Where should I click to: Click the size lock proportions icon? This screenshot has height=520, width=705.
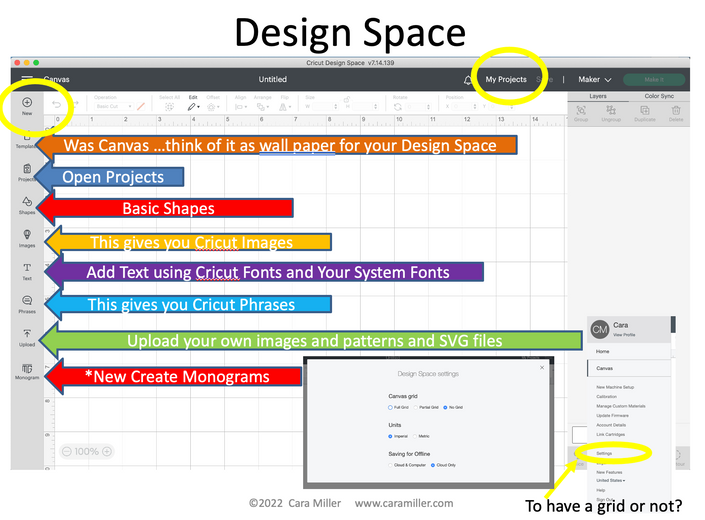tap(347, 100)
